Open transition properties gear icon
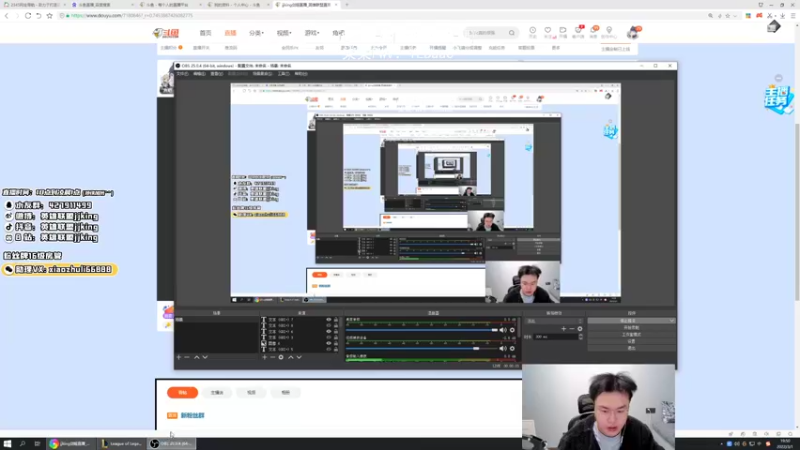800x450 pixels. (x=580, y=329)
